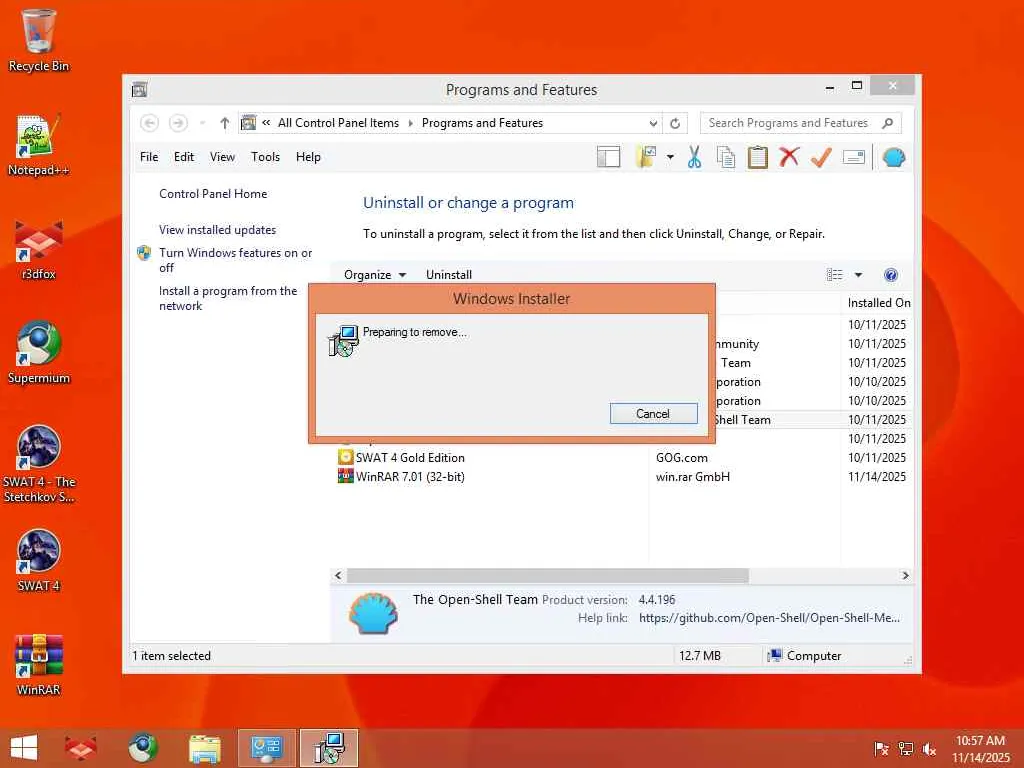Click the win.rar GmbH publisher cell

click(693, 477)
